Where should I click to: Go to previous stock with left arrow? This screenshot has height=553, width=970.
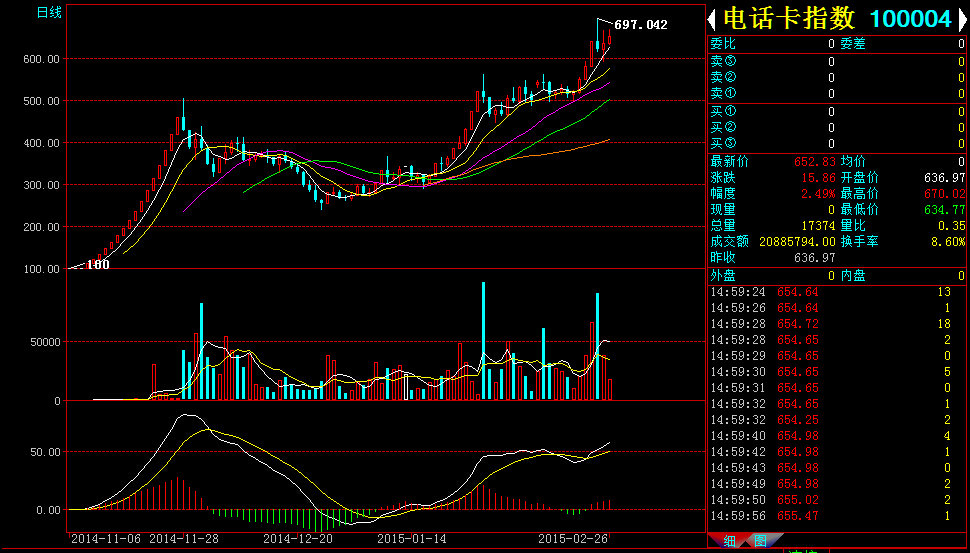tap(712, 20)
